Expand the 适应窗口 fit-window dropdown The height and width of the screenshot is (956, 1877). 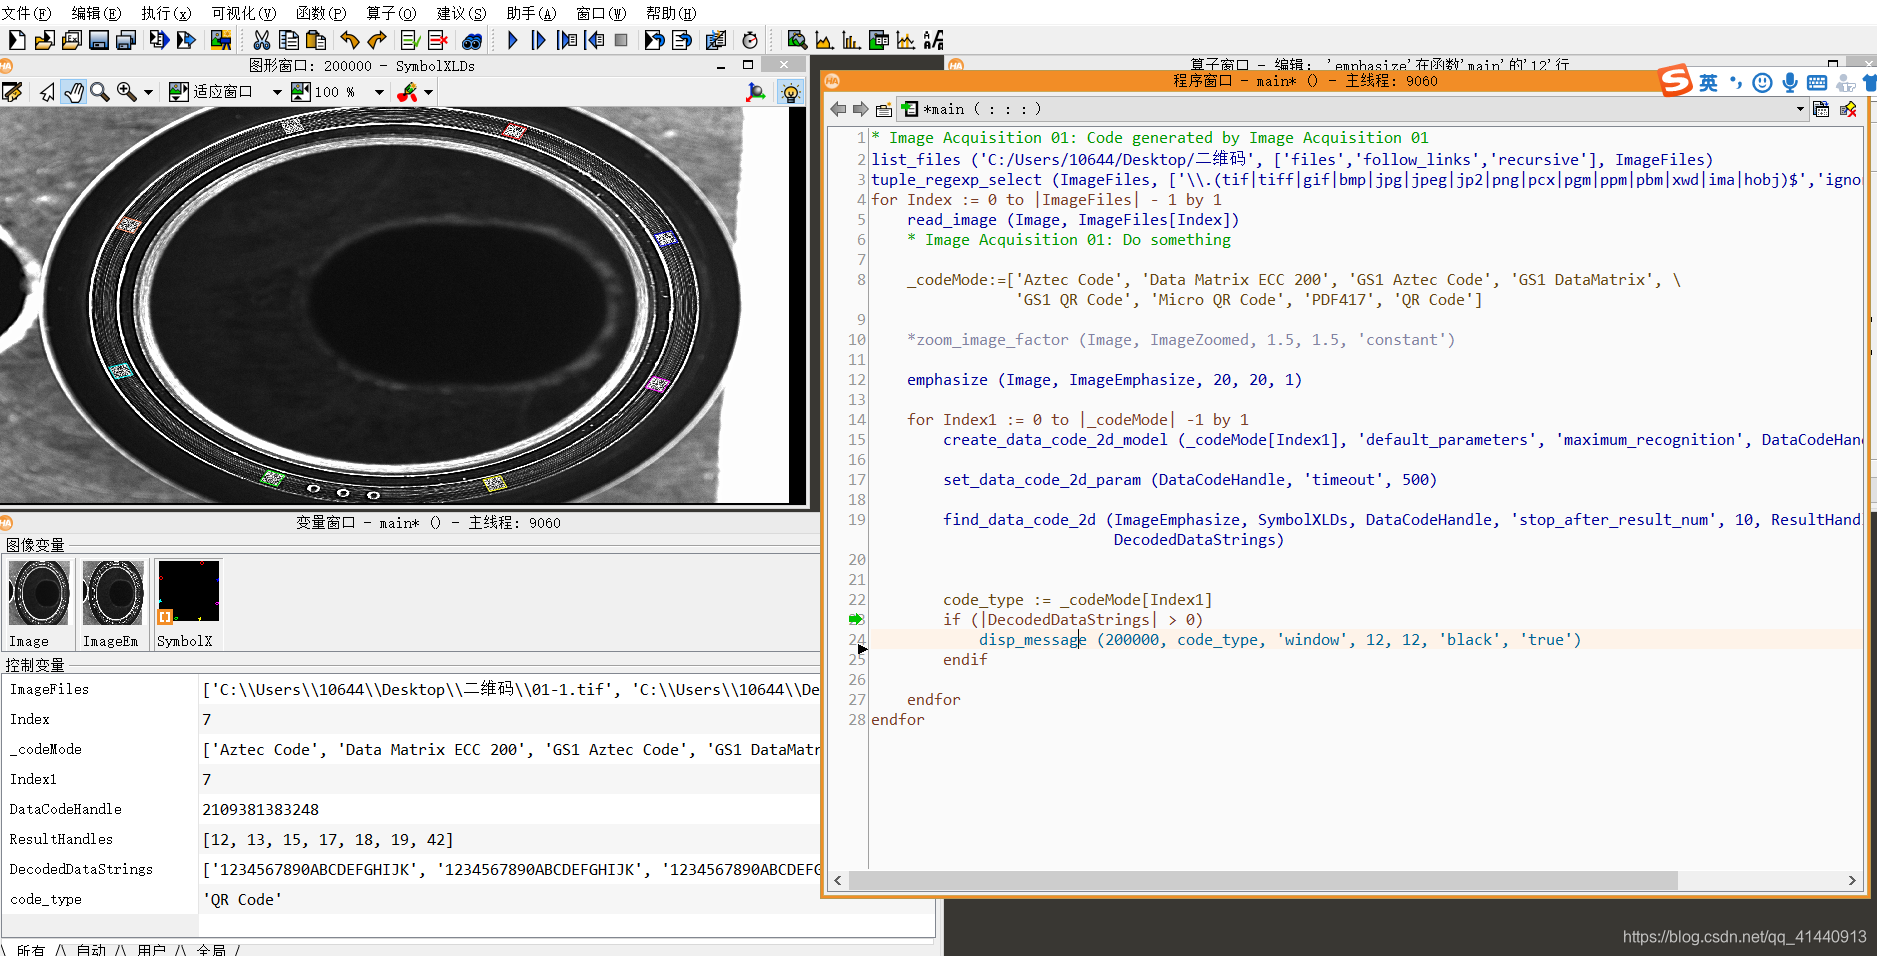pos(277,92)
